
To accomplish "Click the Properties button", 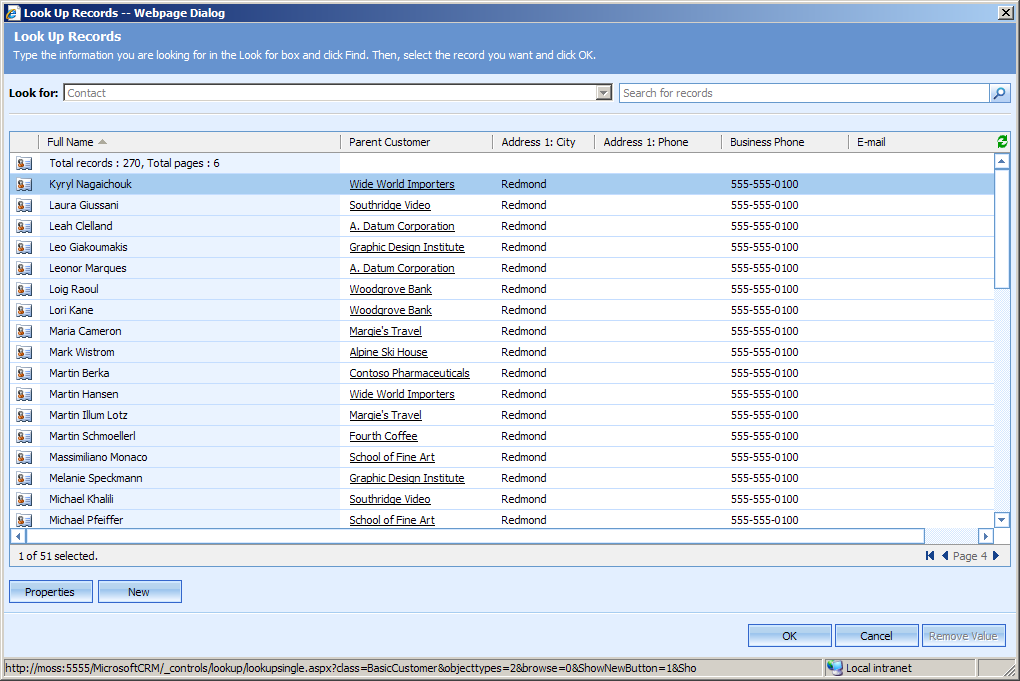I will point(51,592).
